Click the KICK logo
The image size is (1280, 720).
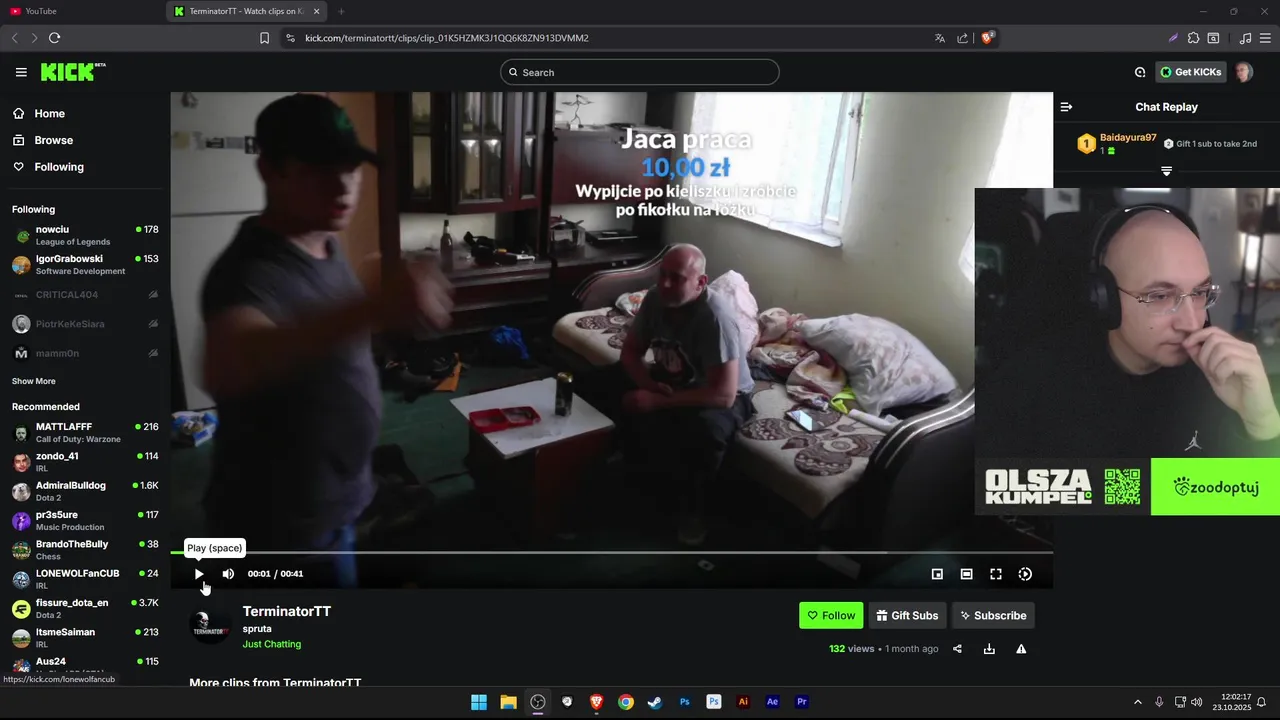pyautogui.click(x=73, y=72)
